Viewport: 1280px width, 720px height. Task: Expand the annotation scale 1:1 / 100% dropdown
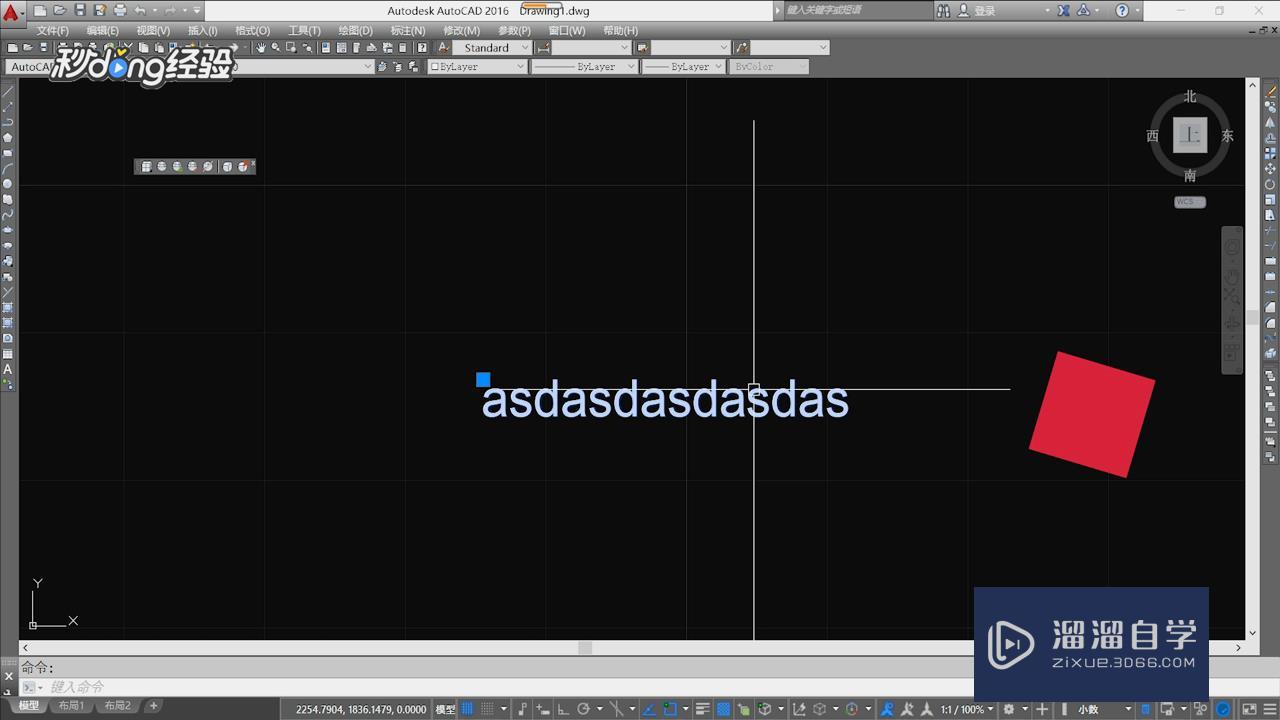(x=967, y=709)
